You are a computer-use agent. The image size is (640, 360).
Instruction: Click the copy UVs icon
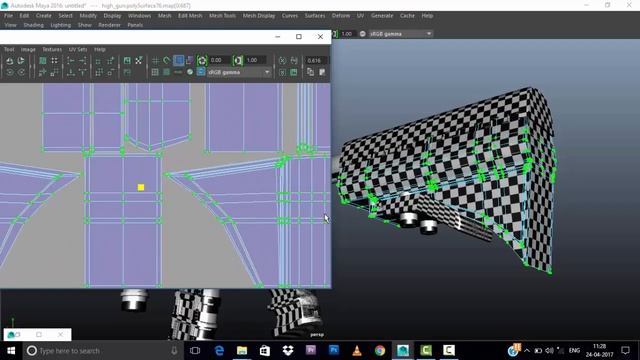(x=310, y=72)
